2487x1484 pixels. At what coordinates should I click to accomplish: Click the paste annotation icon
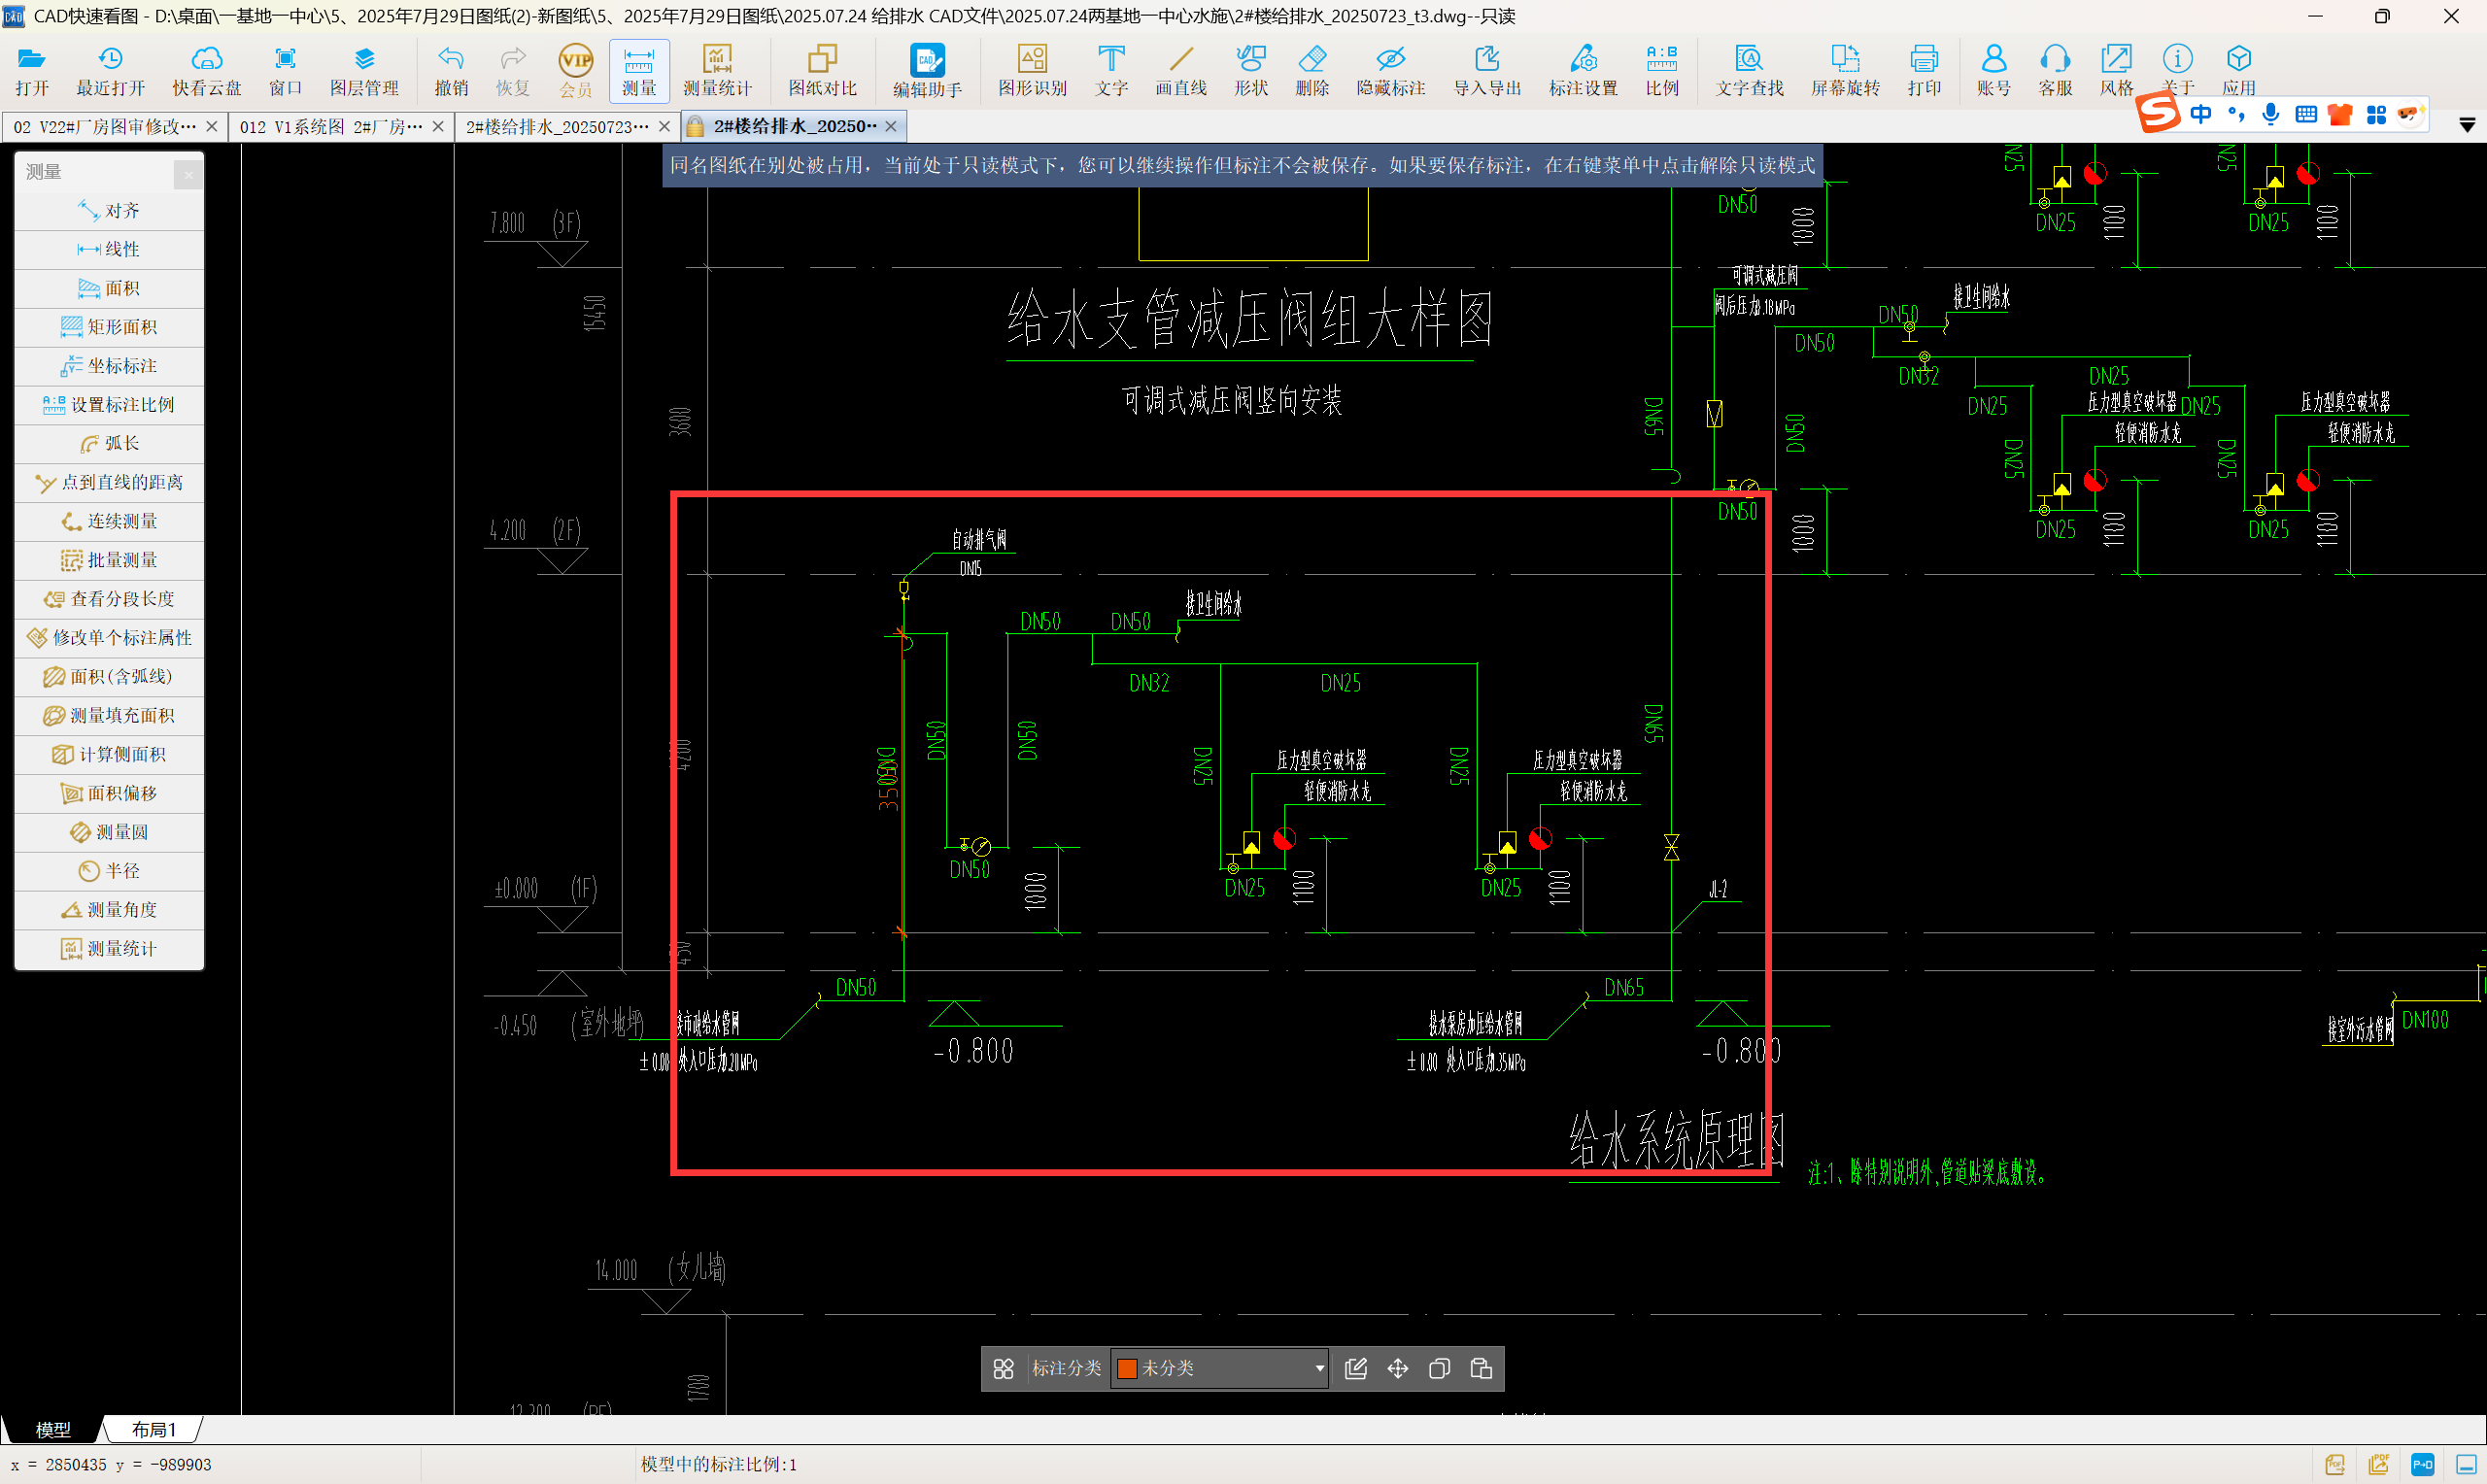(x=1481, y=1368)
